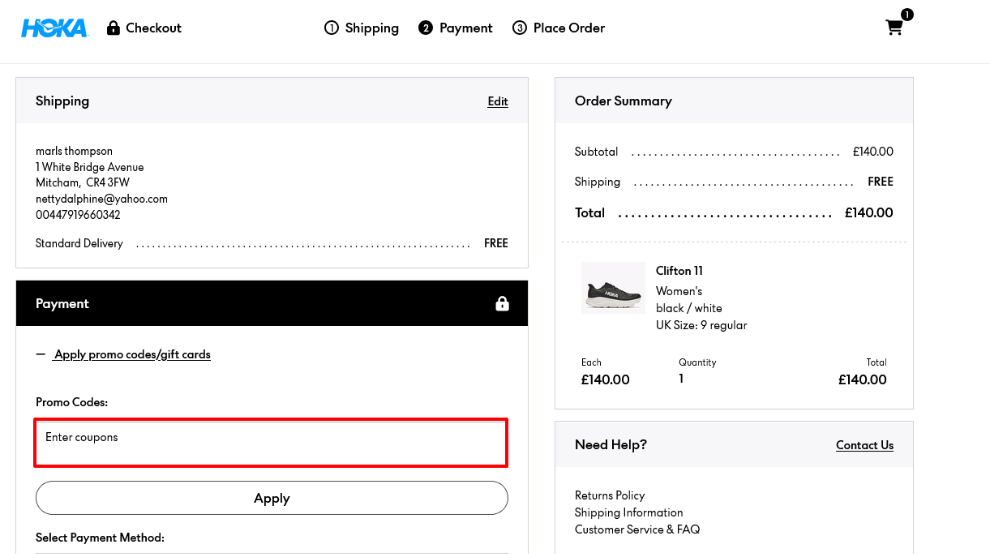Click the Enter coupons input field
Viewport: 990px width, 554px height.
pos(271,443)
